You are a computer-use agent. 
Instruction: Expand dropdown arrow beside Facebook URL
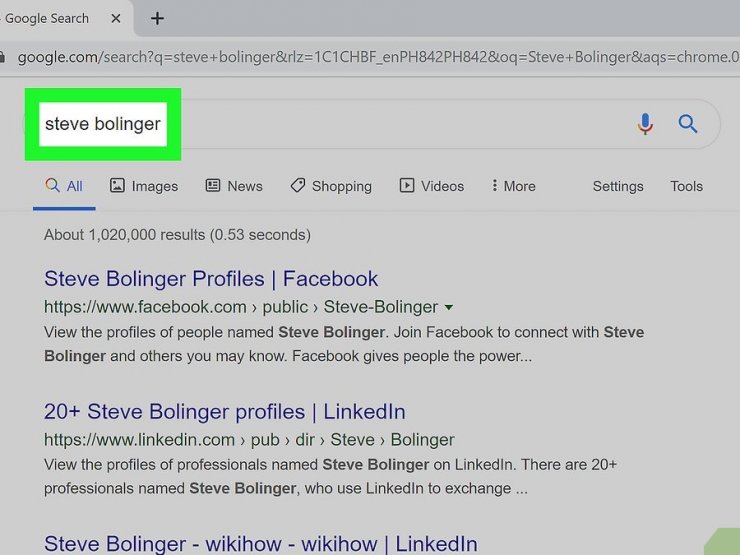pos(449,308)
